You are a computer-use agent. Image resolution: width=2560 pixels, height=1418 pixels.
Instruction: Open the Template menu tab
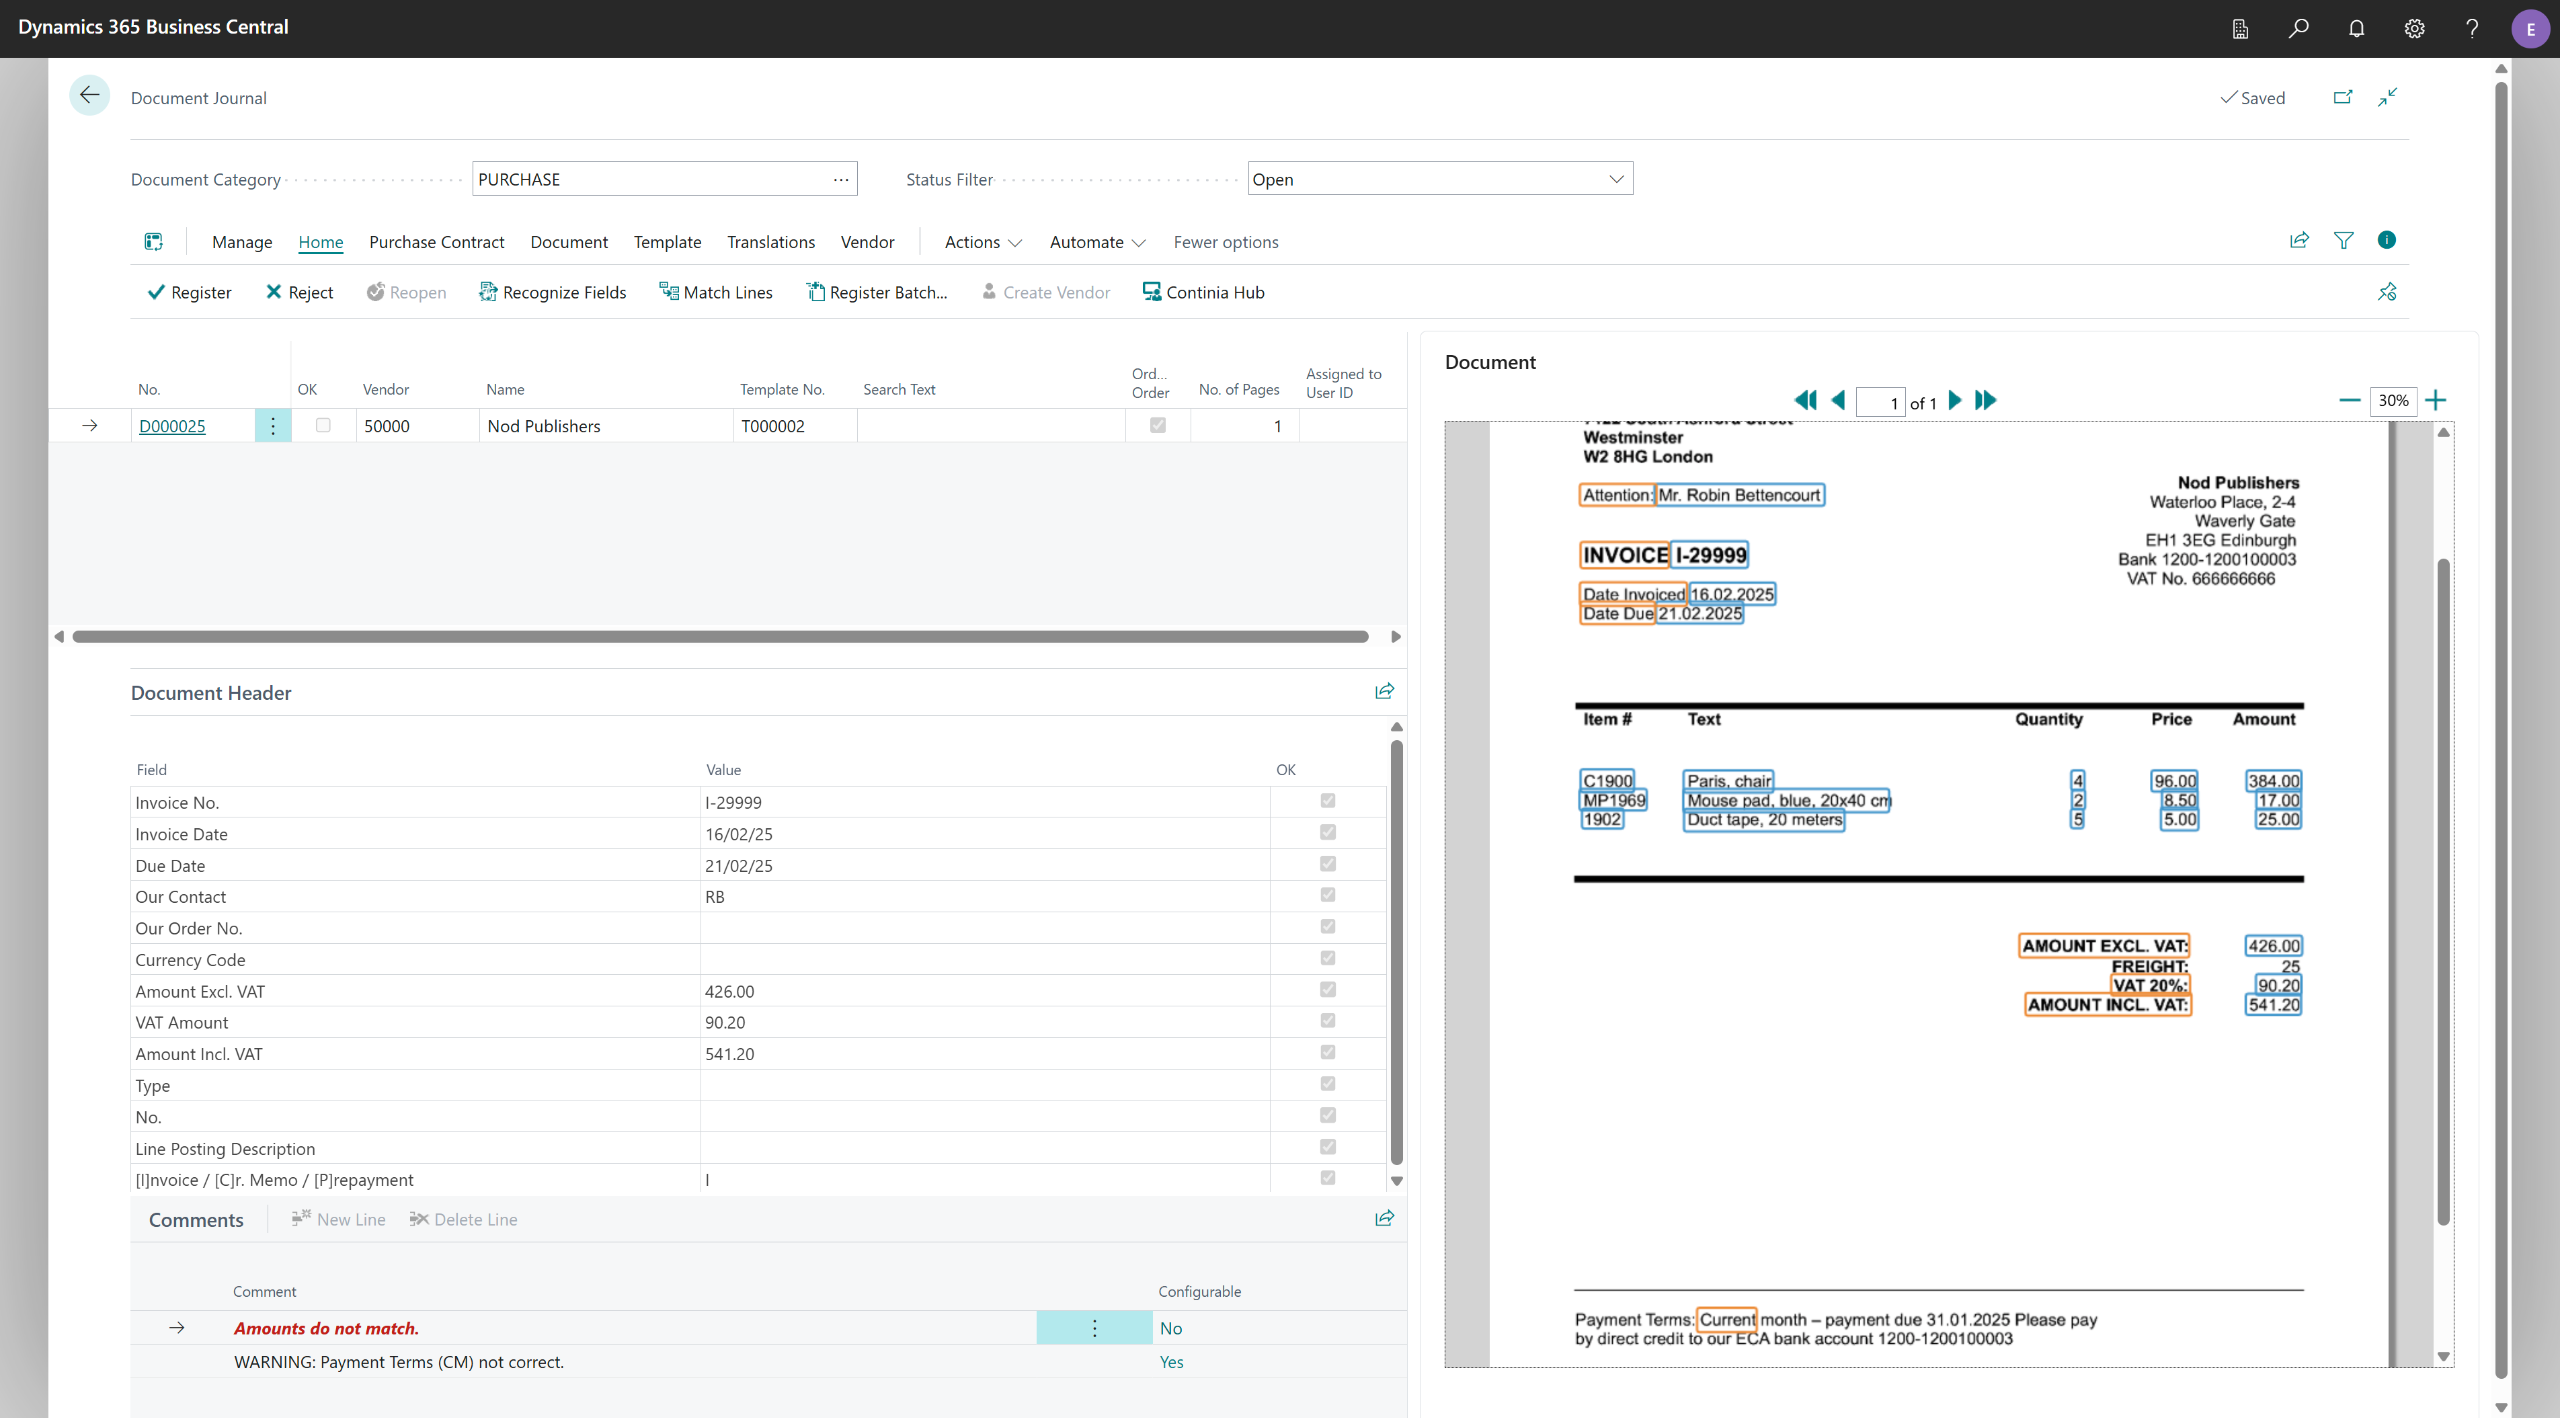[667, 242]
